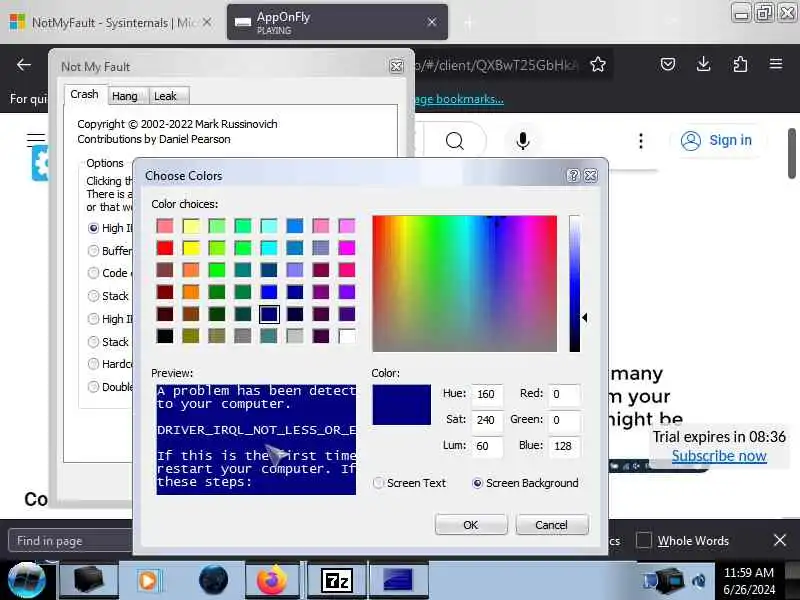Click the luminance slider arrow marker
This screenshot has width=800, height=600.
585,317
